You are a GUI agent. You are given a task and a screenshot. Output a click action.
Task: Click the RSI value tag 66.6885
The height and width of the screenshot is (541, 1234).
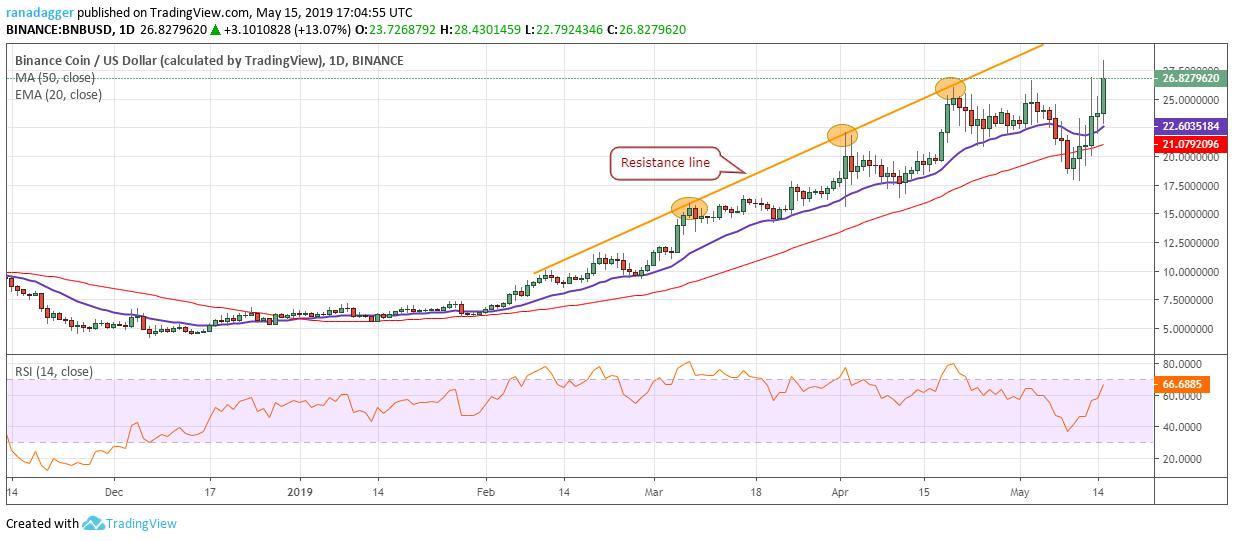click(x=1181, y=383)
